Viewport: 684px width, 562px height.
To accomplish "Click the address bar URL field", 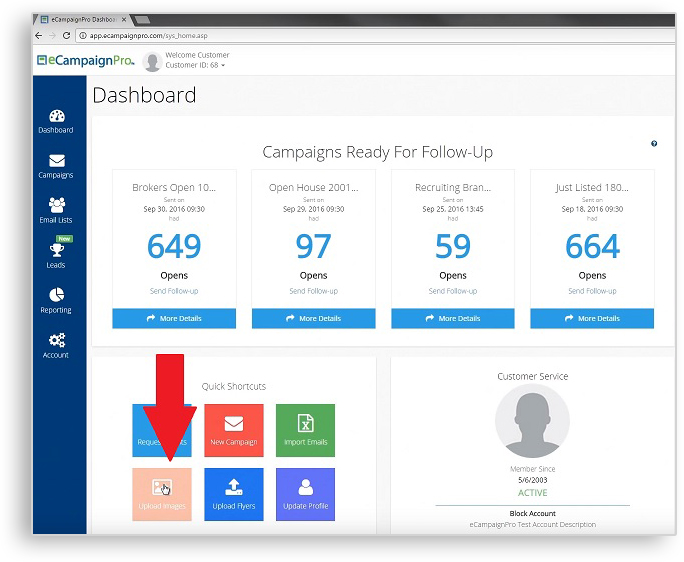I will [375, 36].
